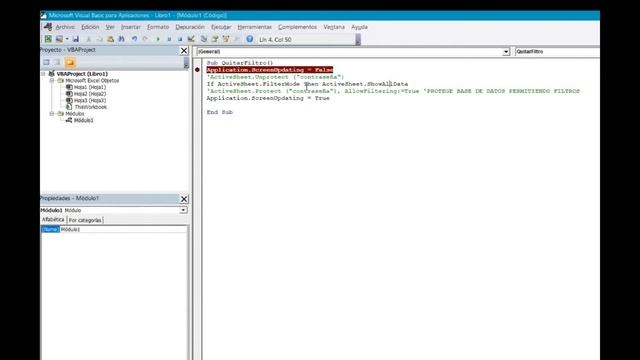This screenshot has width=640, height=360.
Task: Switch to the Alfabética tab
Action: point(53,220)
